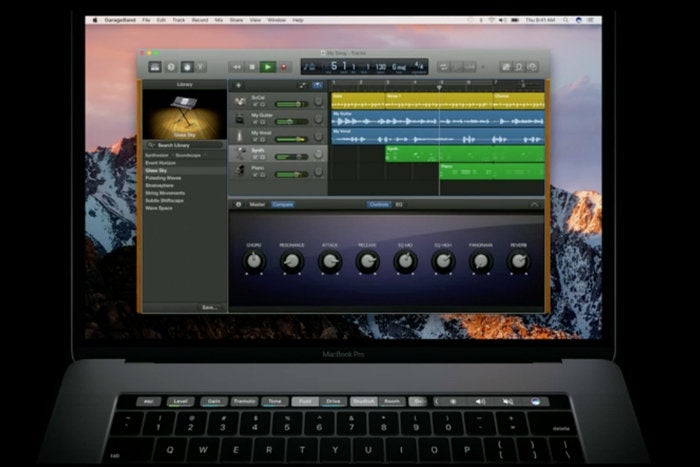The image size is (700, 467).
Task: Select Synthesizer category in library path
Action: (157, 155)
